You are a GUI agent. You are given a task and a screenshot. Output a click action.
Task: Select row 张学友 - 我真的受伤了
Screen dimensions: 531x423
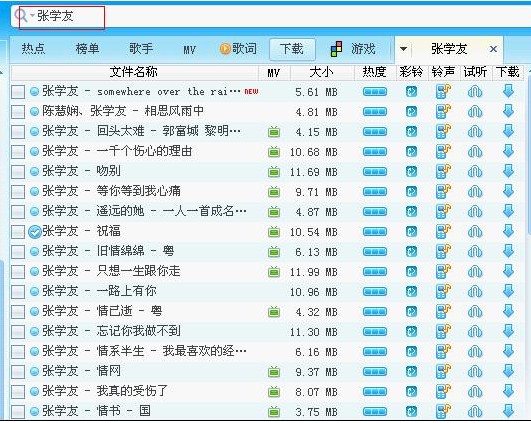tap(267, 392)
